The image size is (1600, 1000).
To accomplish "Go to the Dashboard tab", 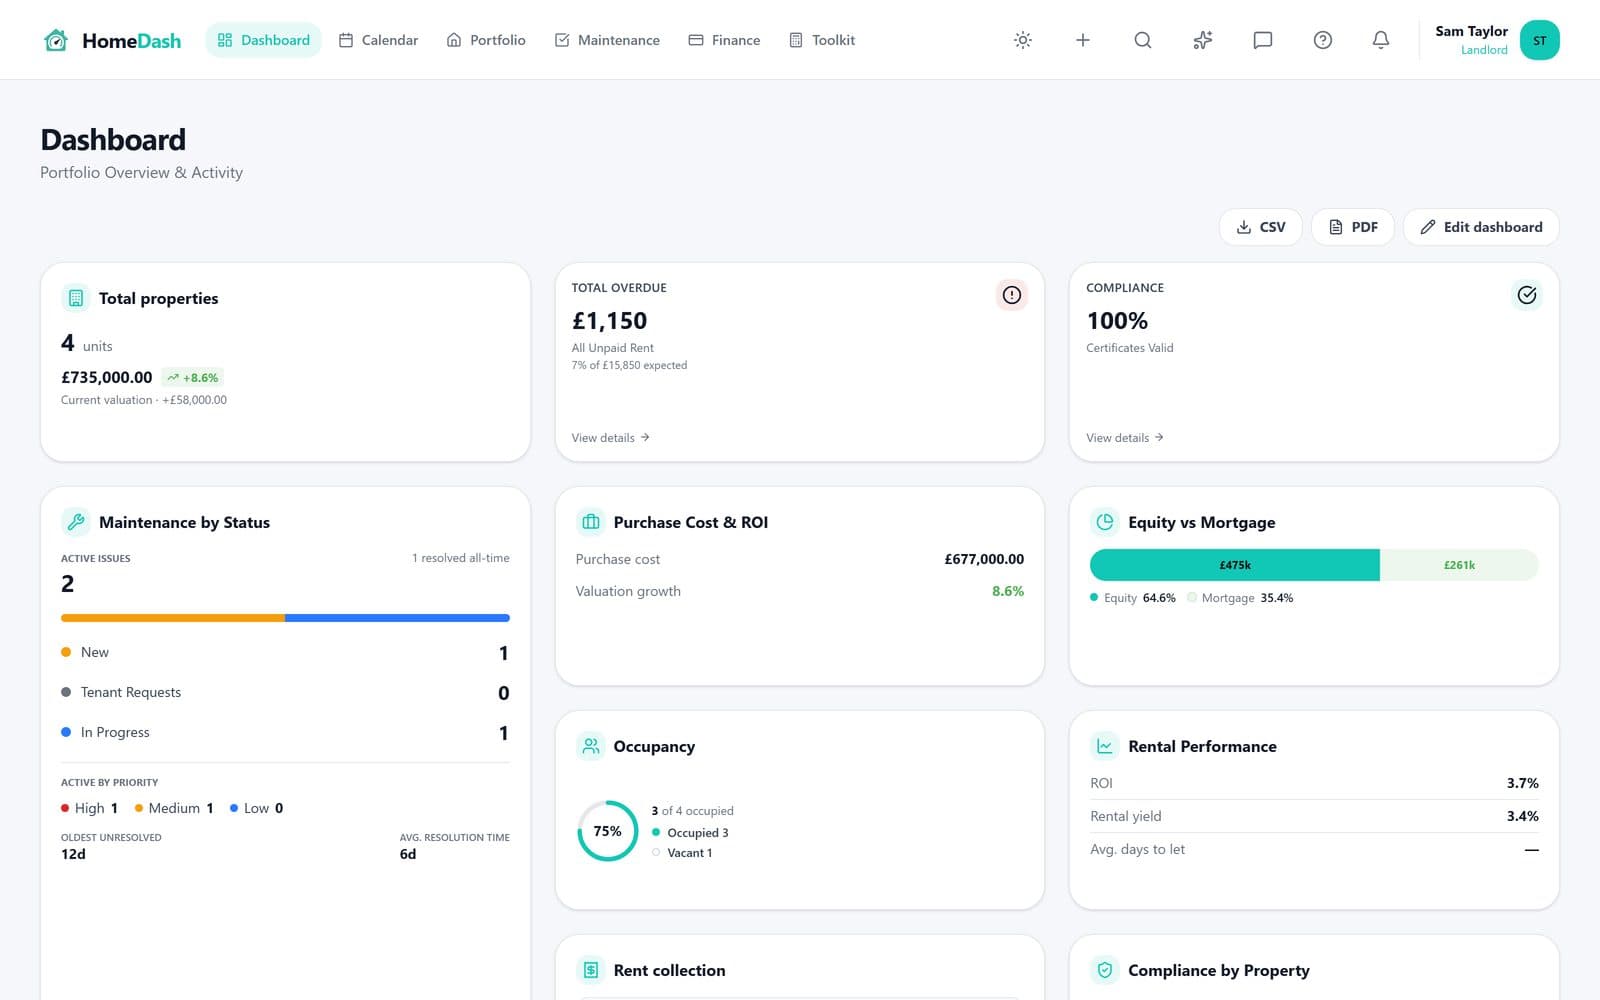I will [263, 40].
